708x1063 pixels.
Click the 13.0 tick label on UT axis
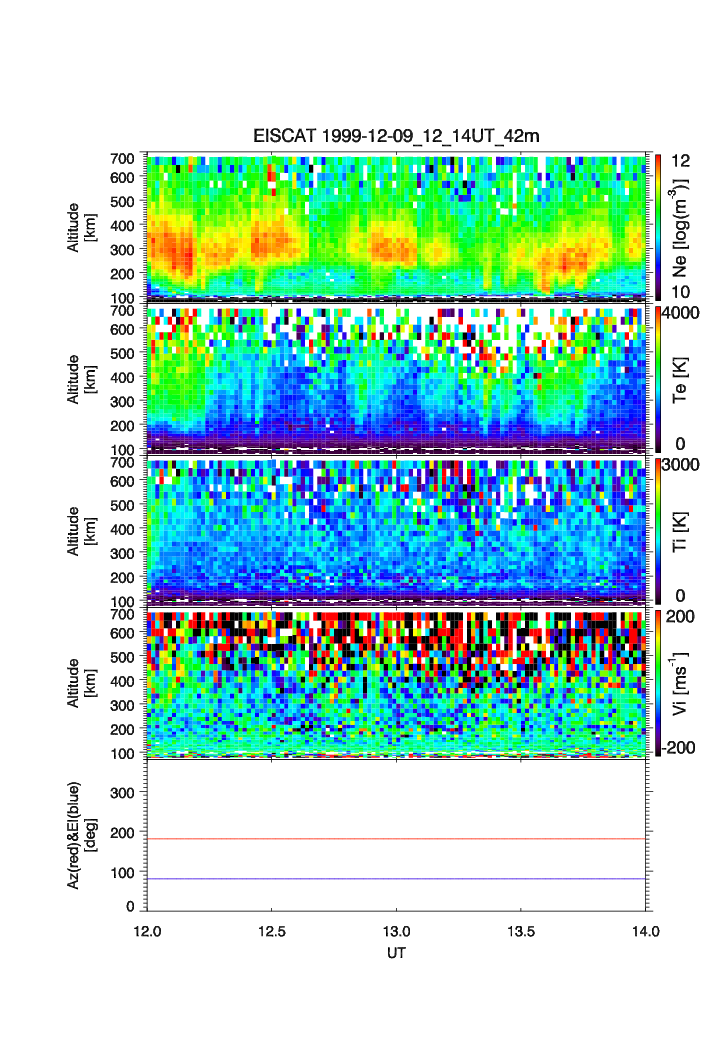coord(397,930)
